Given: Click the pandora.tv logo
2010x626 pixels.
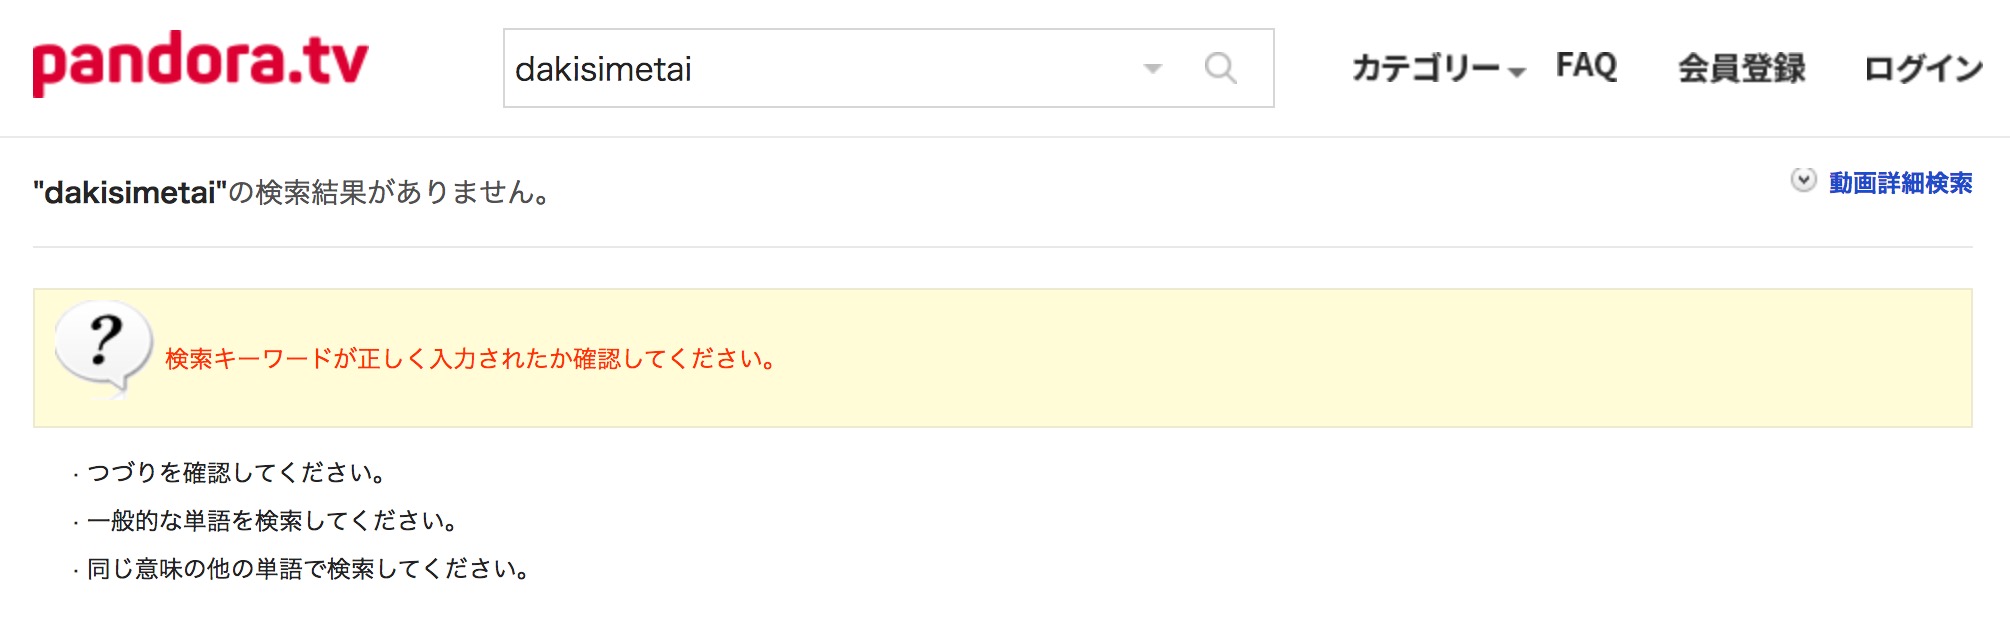Looking at the screenshot, I should (200, 63).
